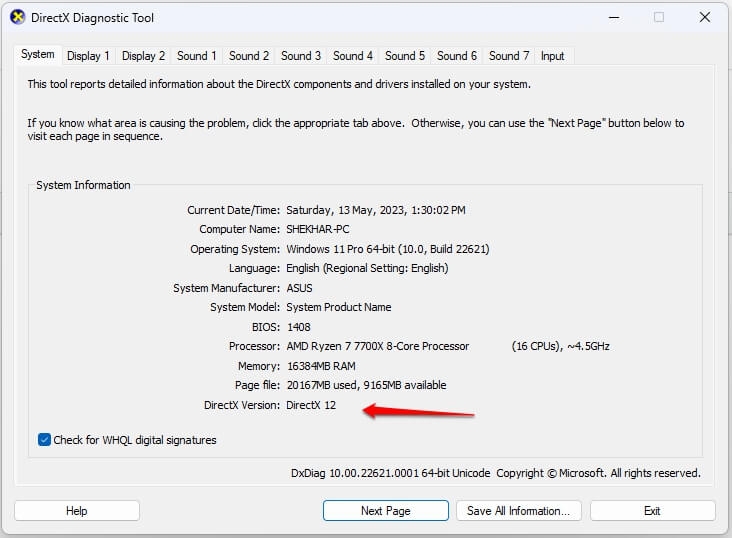Close the DirectX Diagnostic Tool window

pos(705,18)
